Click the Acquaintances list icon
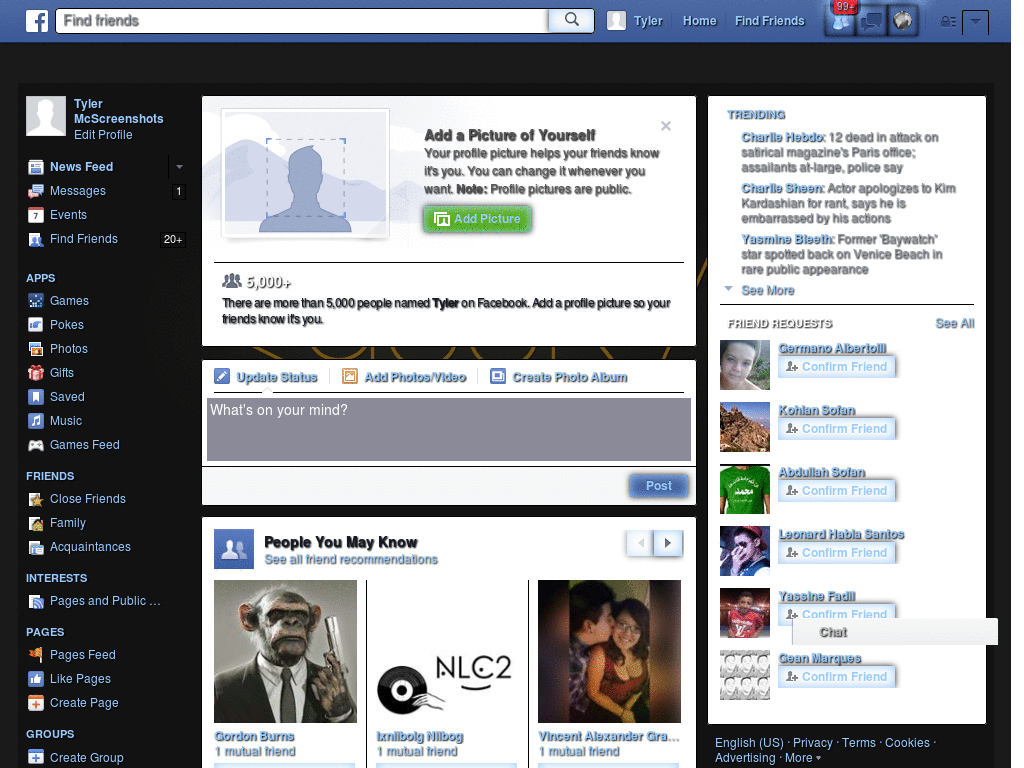 click(36, 547)
